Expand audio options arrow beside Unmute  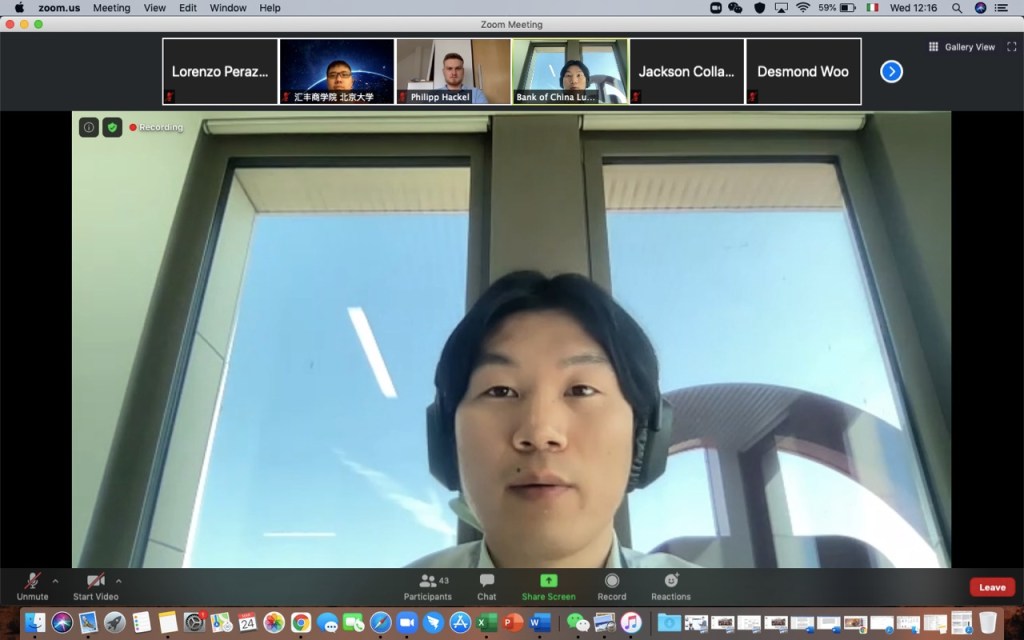55,580
